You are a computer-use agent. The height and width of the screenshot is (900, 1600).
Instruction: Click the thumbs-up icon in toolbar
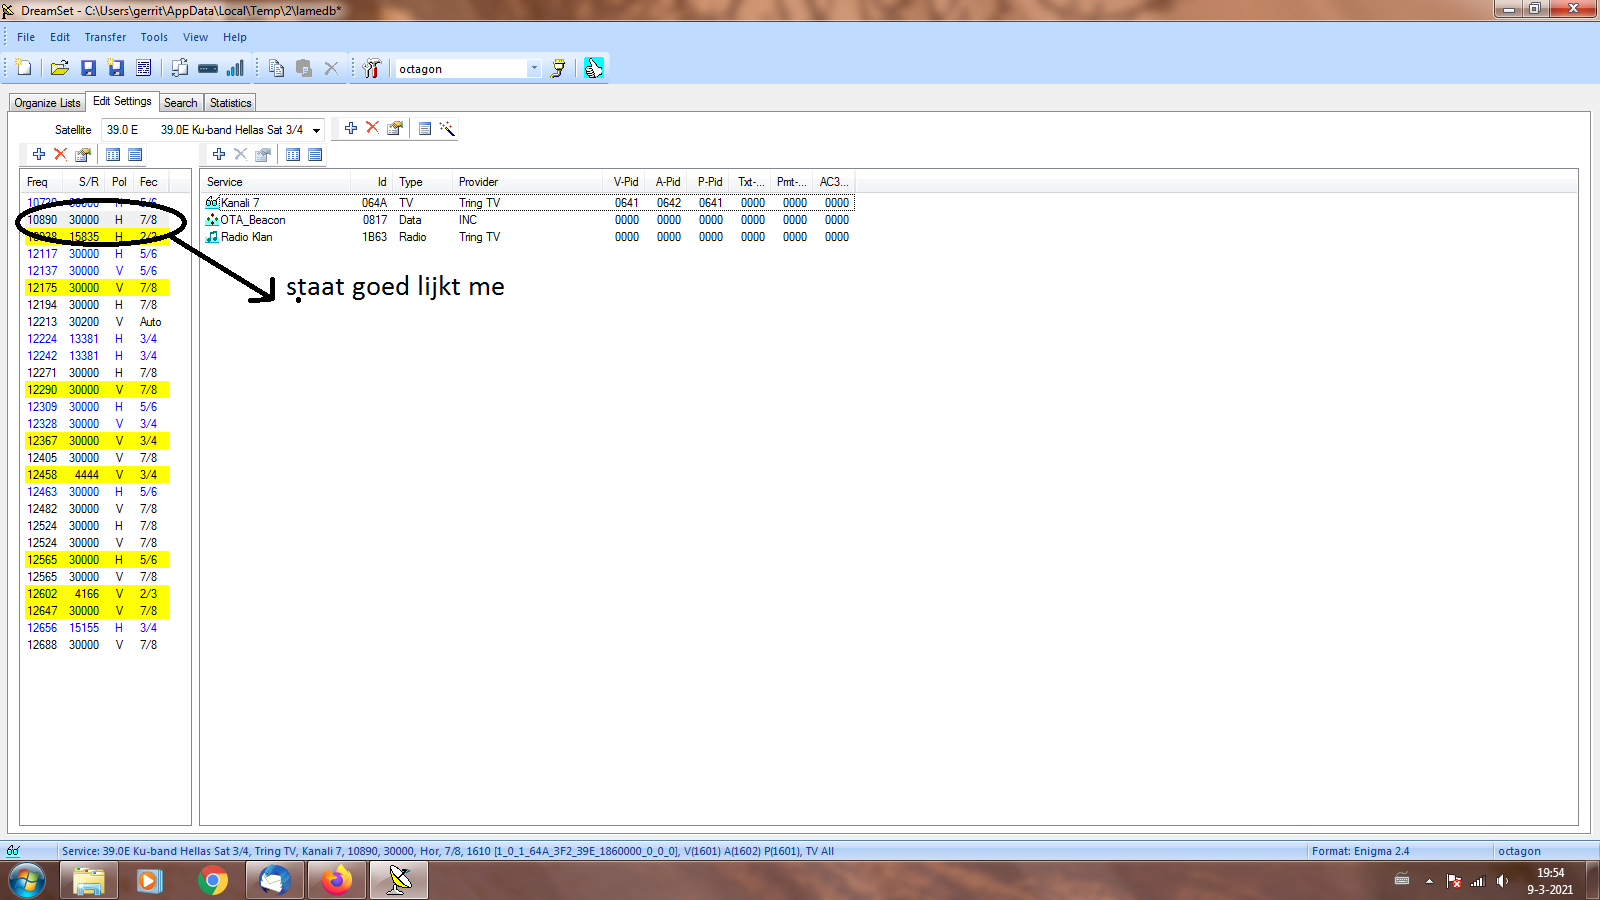tap(594, 68)
